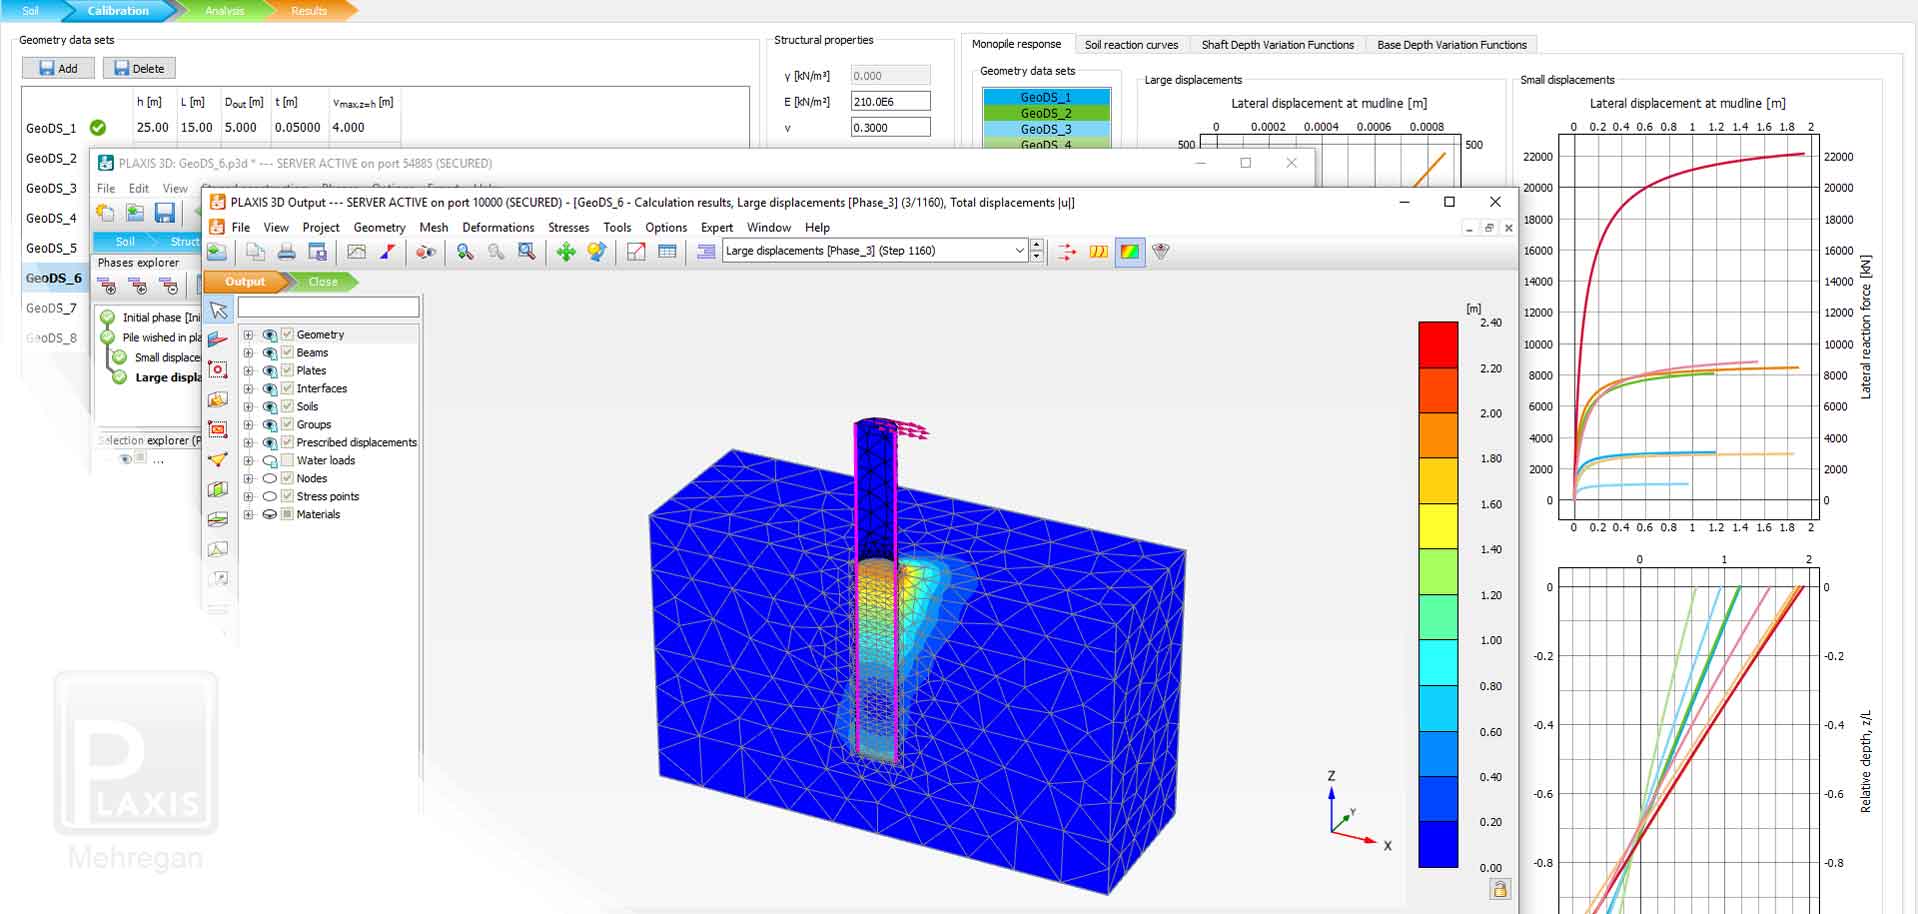This screenshot has height=914, width=1918.
Task: Toggle the Stress points checkbox
Action: [287, 496]
